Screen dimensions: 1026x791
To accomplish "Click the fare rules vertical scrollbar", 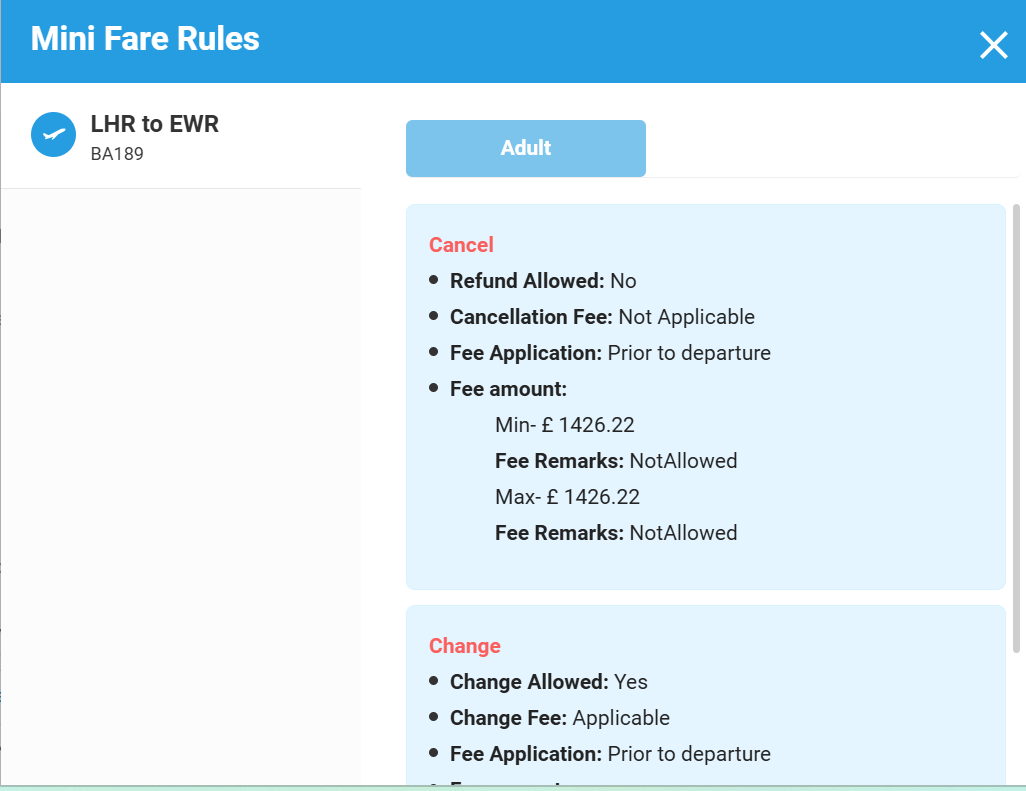I will (1017, 428).
